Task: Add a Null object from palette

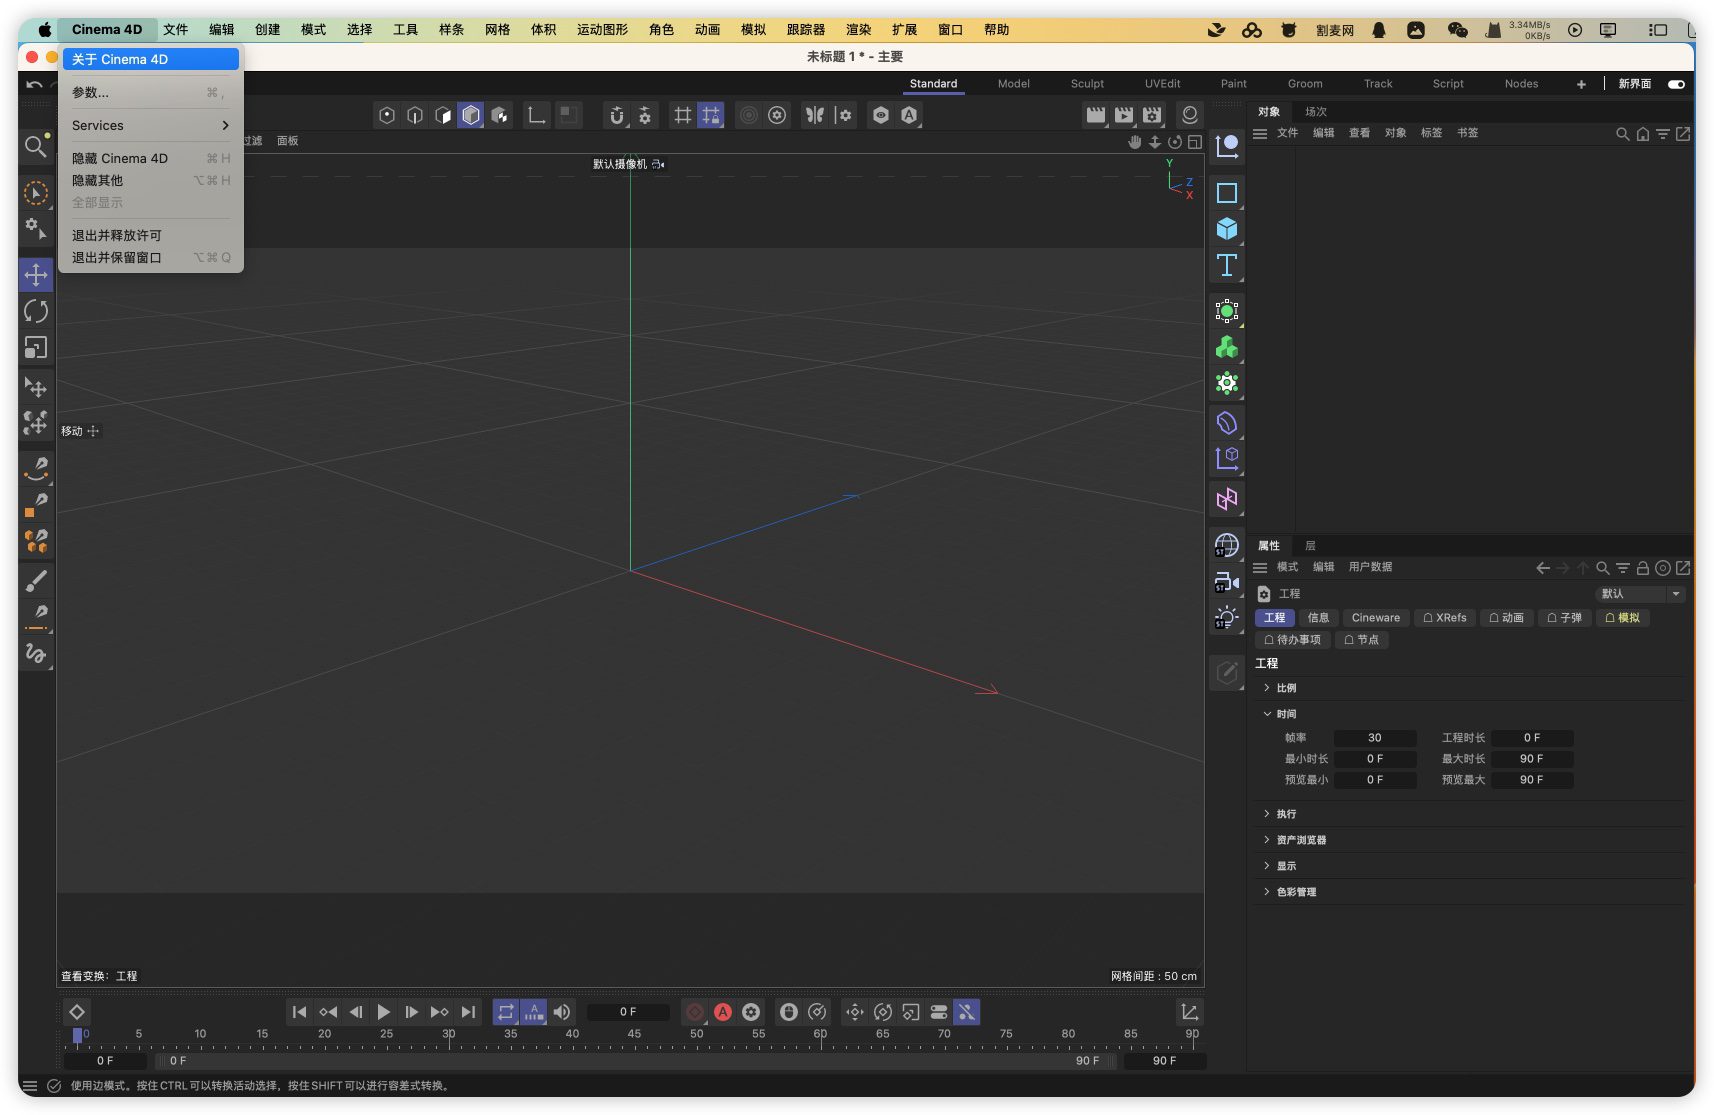Action: point(1227,147)
